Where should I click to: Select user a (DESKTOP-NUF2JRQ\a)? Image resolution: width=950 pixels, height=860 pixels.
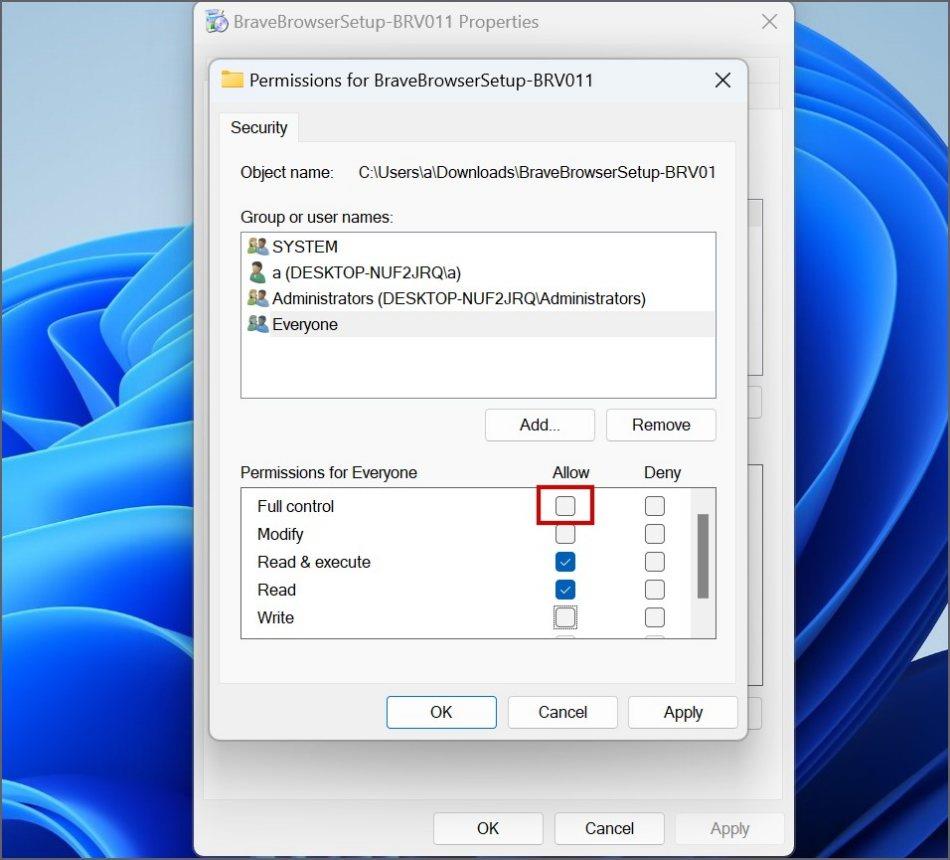[478, 272]
